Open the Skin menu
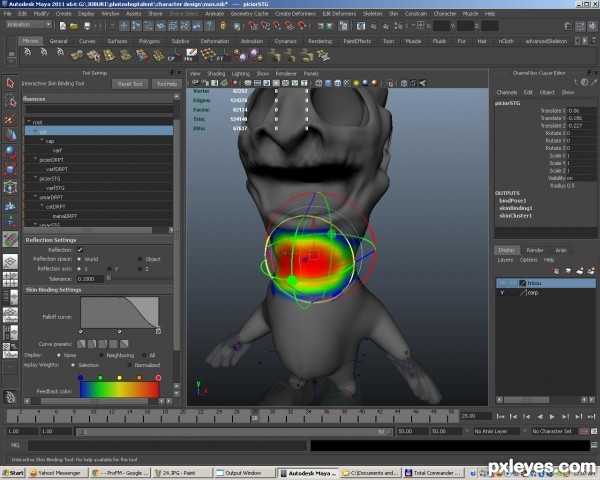 pyautogui.click(x=394, y=13)
